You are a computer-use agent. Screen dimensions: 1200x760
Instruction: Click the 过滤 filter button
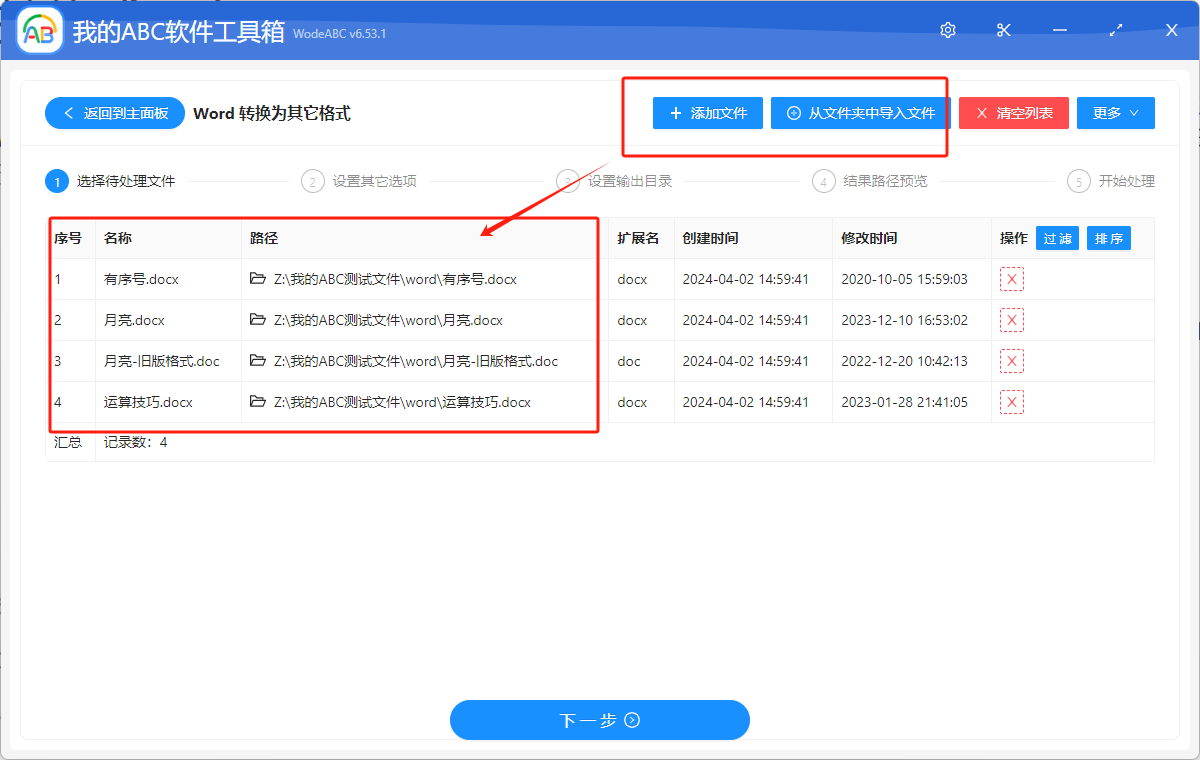click(x=1057, y=238)
